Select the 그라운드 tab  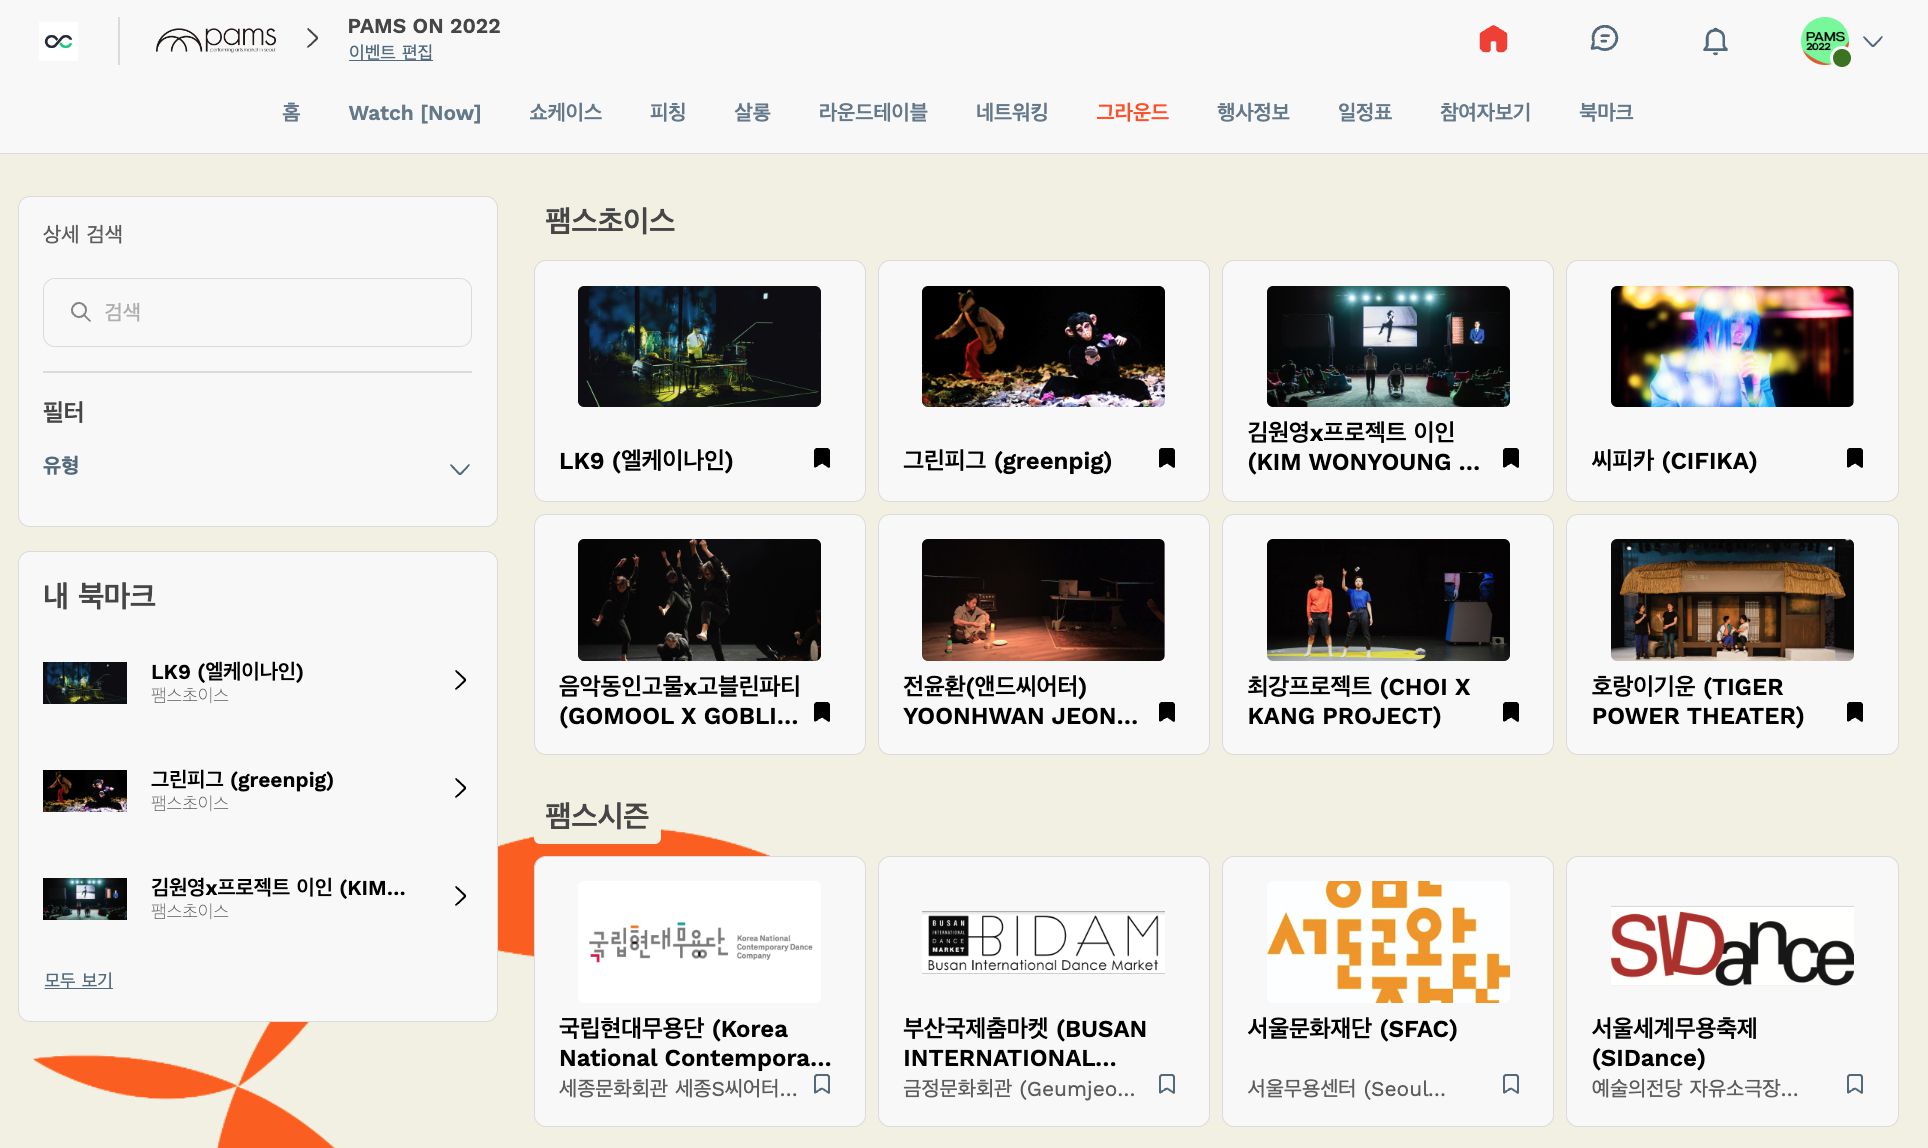pyautogui.click(x=1132, y=112)
